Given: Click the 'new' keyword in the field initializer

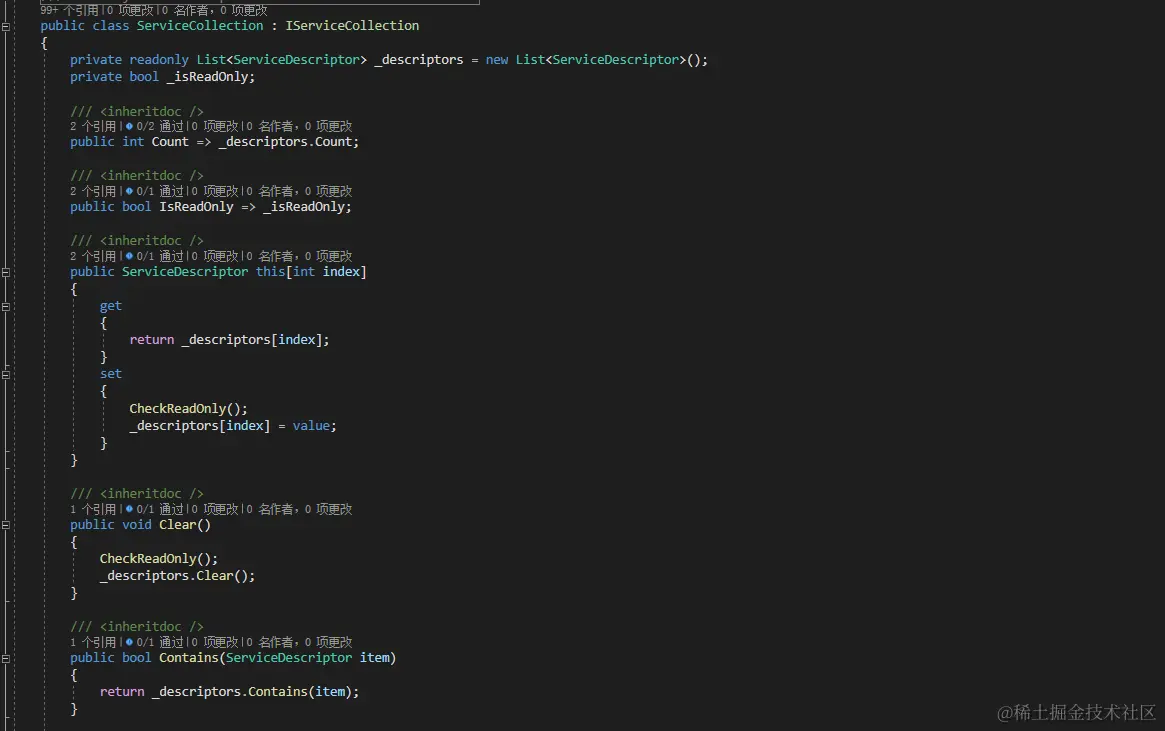Looking at the screenshot, I should [x=497, y=59].
